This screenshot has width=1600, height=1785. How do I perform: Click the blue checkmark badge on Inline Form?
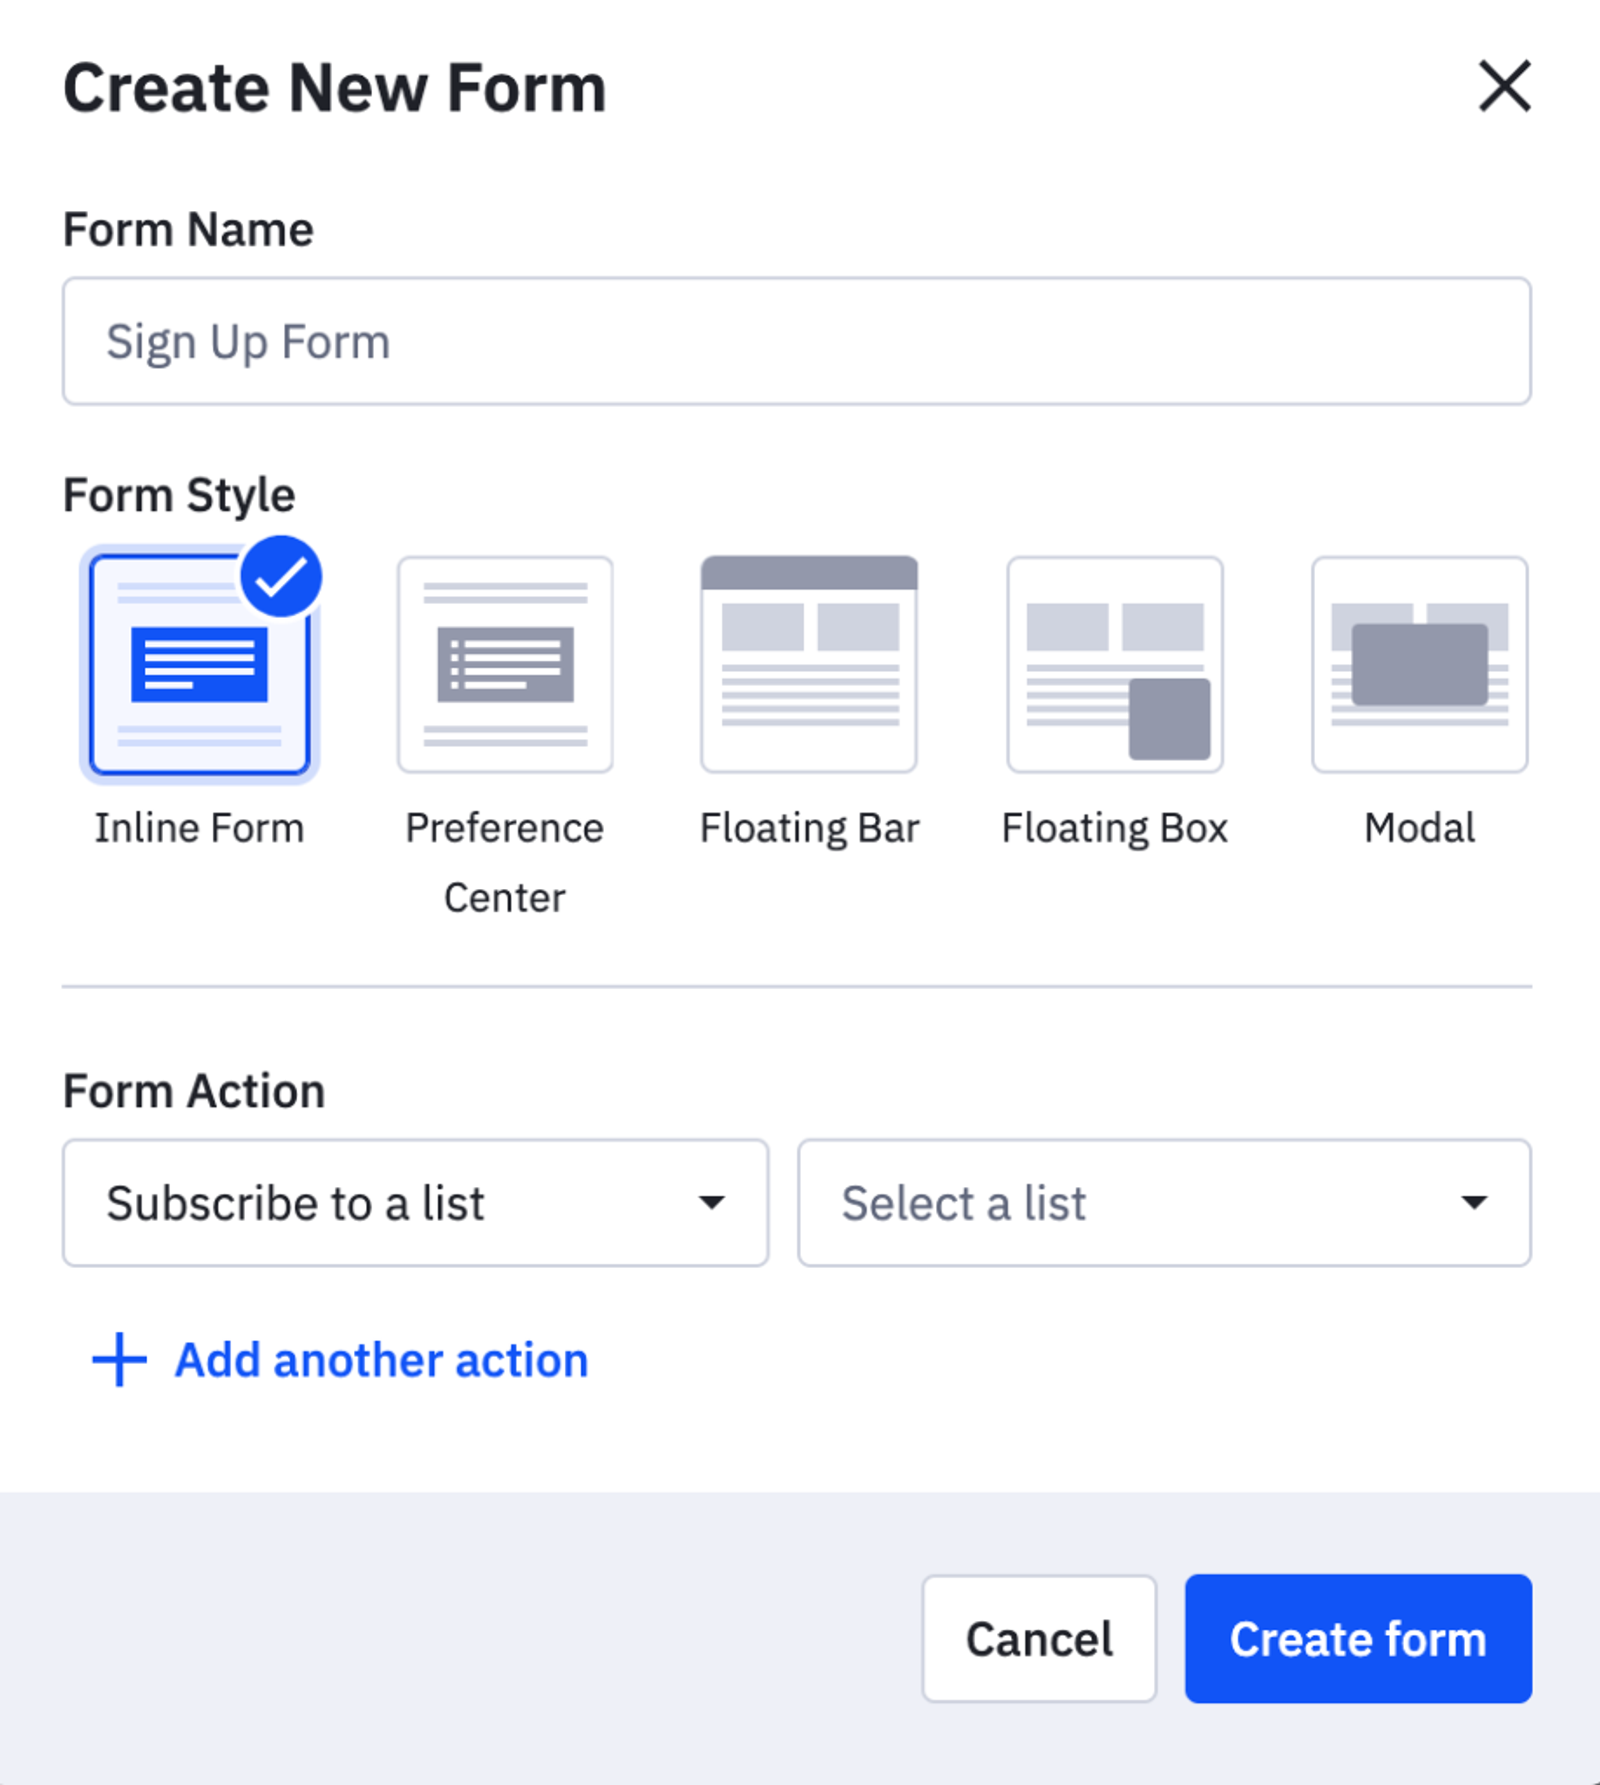pyautogui.click(x=281, y=577)
